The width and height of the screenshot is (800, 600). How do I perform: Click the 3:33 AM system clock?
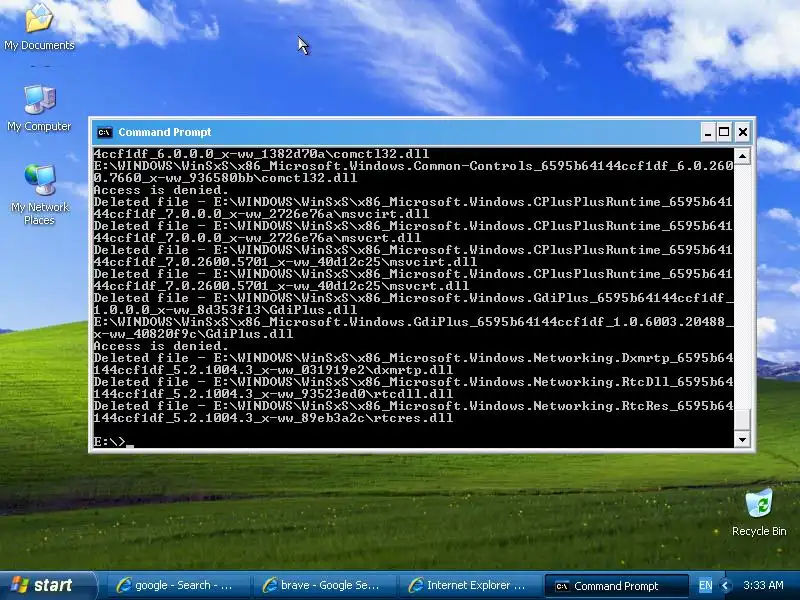pyautogui.click(x=763, y=585)
